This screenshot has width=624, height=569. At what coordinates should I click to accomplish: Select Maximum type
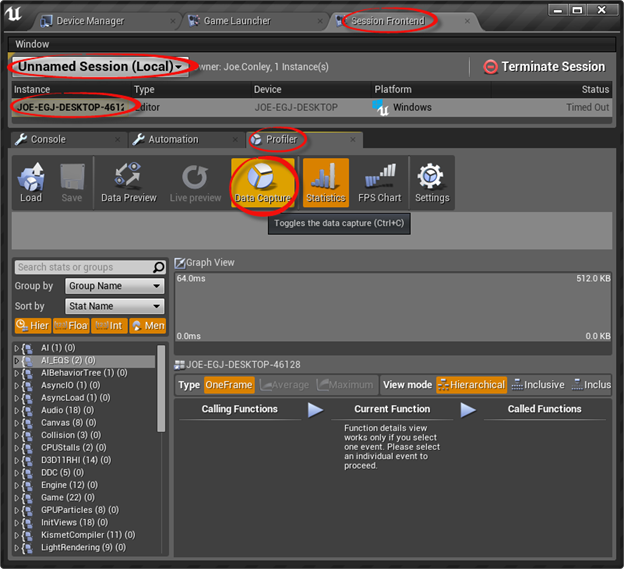tap(345, 385)
